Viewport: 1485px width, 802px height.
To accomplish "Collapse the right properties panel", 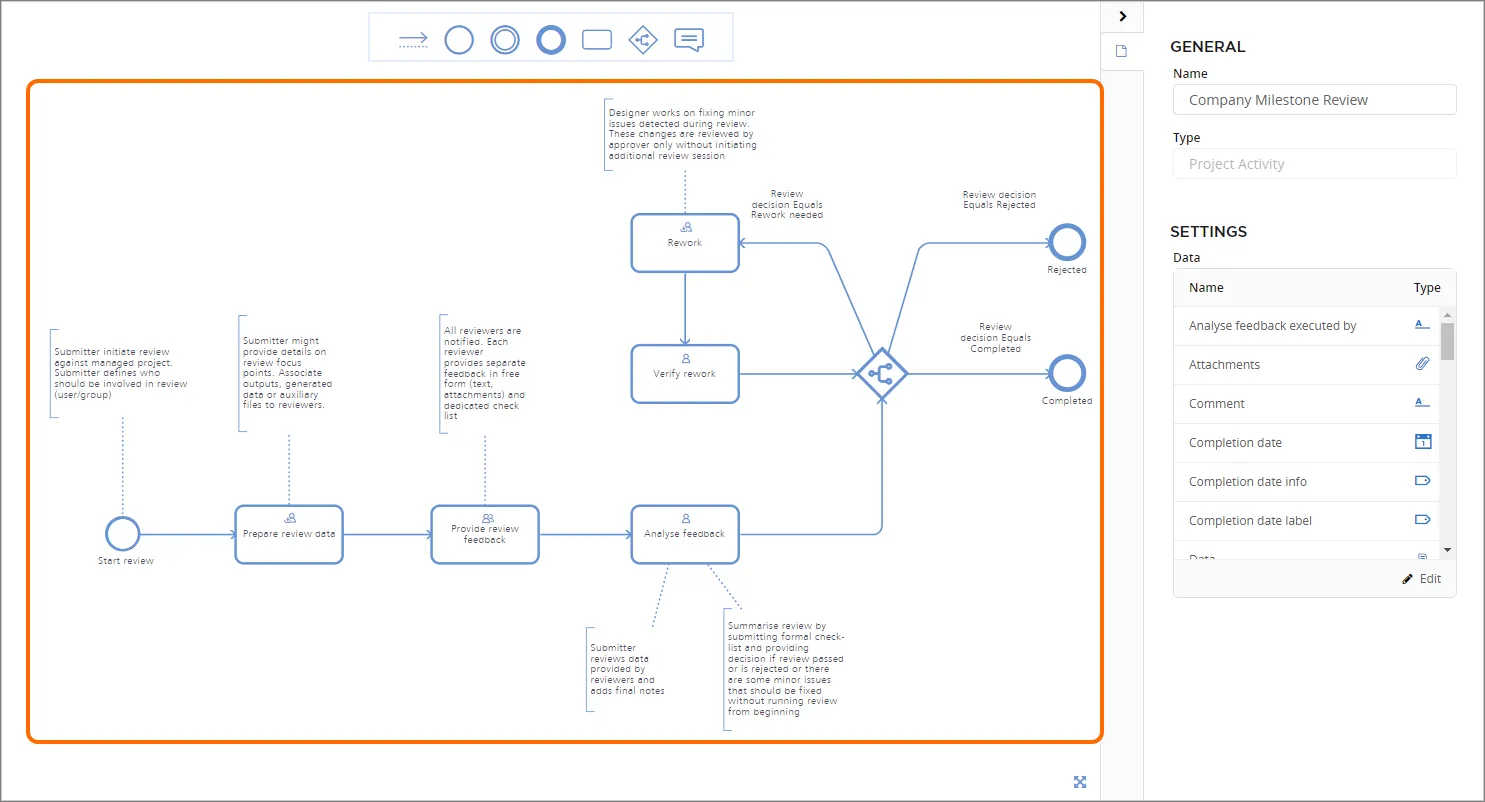I will click(1122, 16).
